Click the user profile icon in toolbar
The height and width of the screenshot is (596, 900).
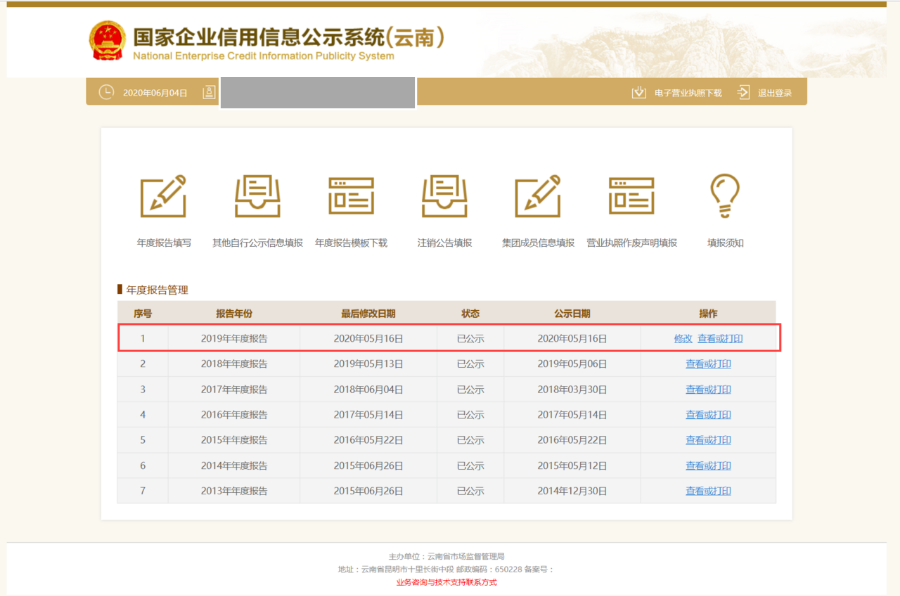(x=210, y=92)
